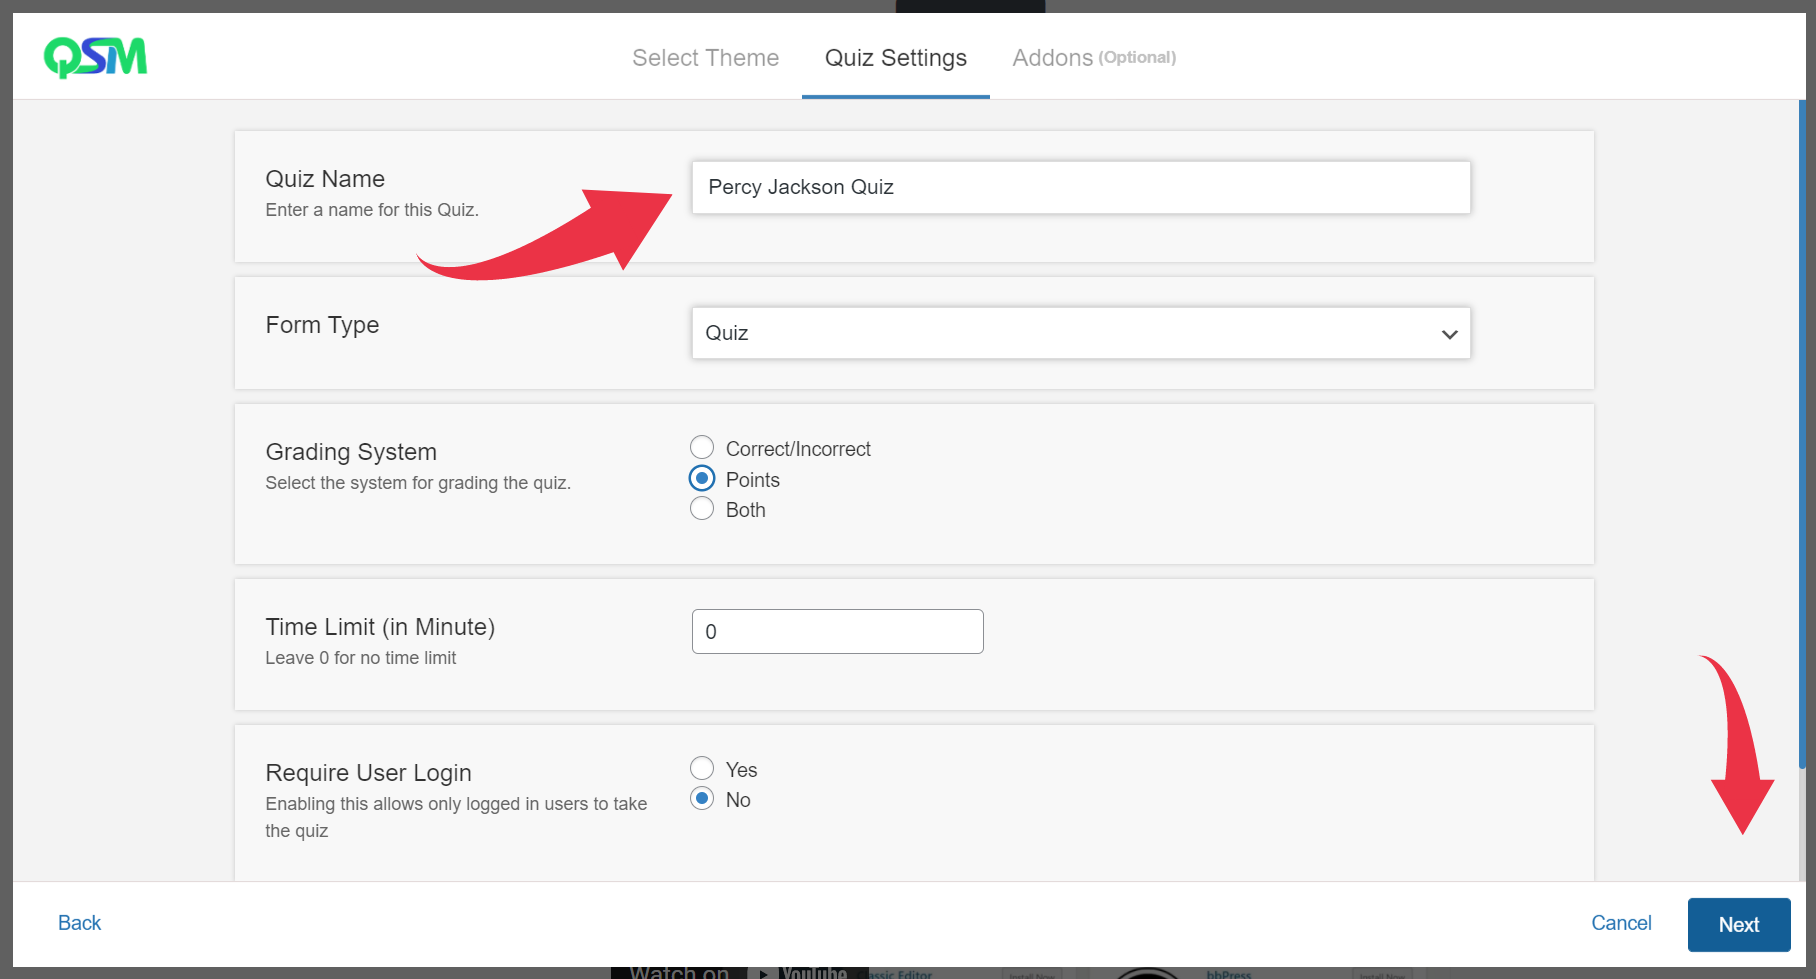Image resolution: width=1816 pixels, height=979 pixels.
Task: Click the Watch on text below dialog
Action: [679, 972]
